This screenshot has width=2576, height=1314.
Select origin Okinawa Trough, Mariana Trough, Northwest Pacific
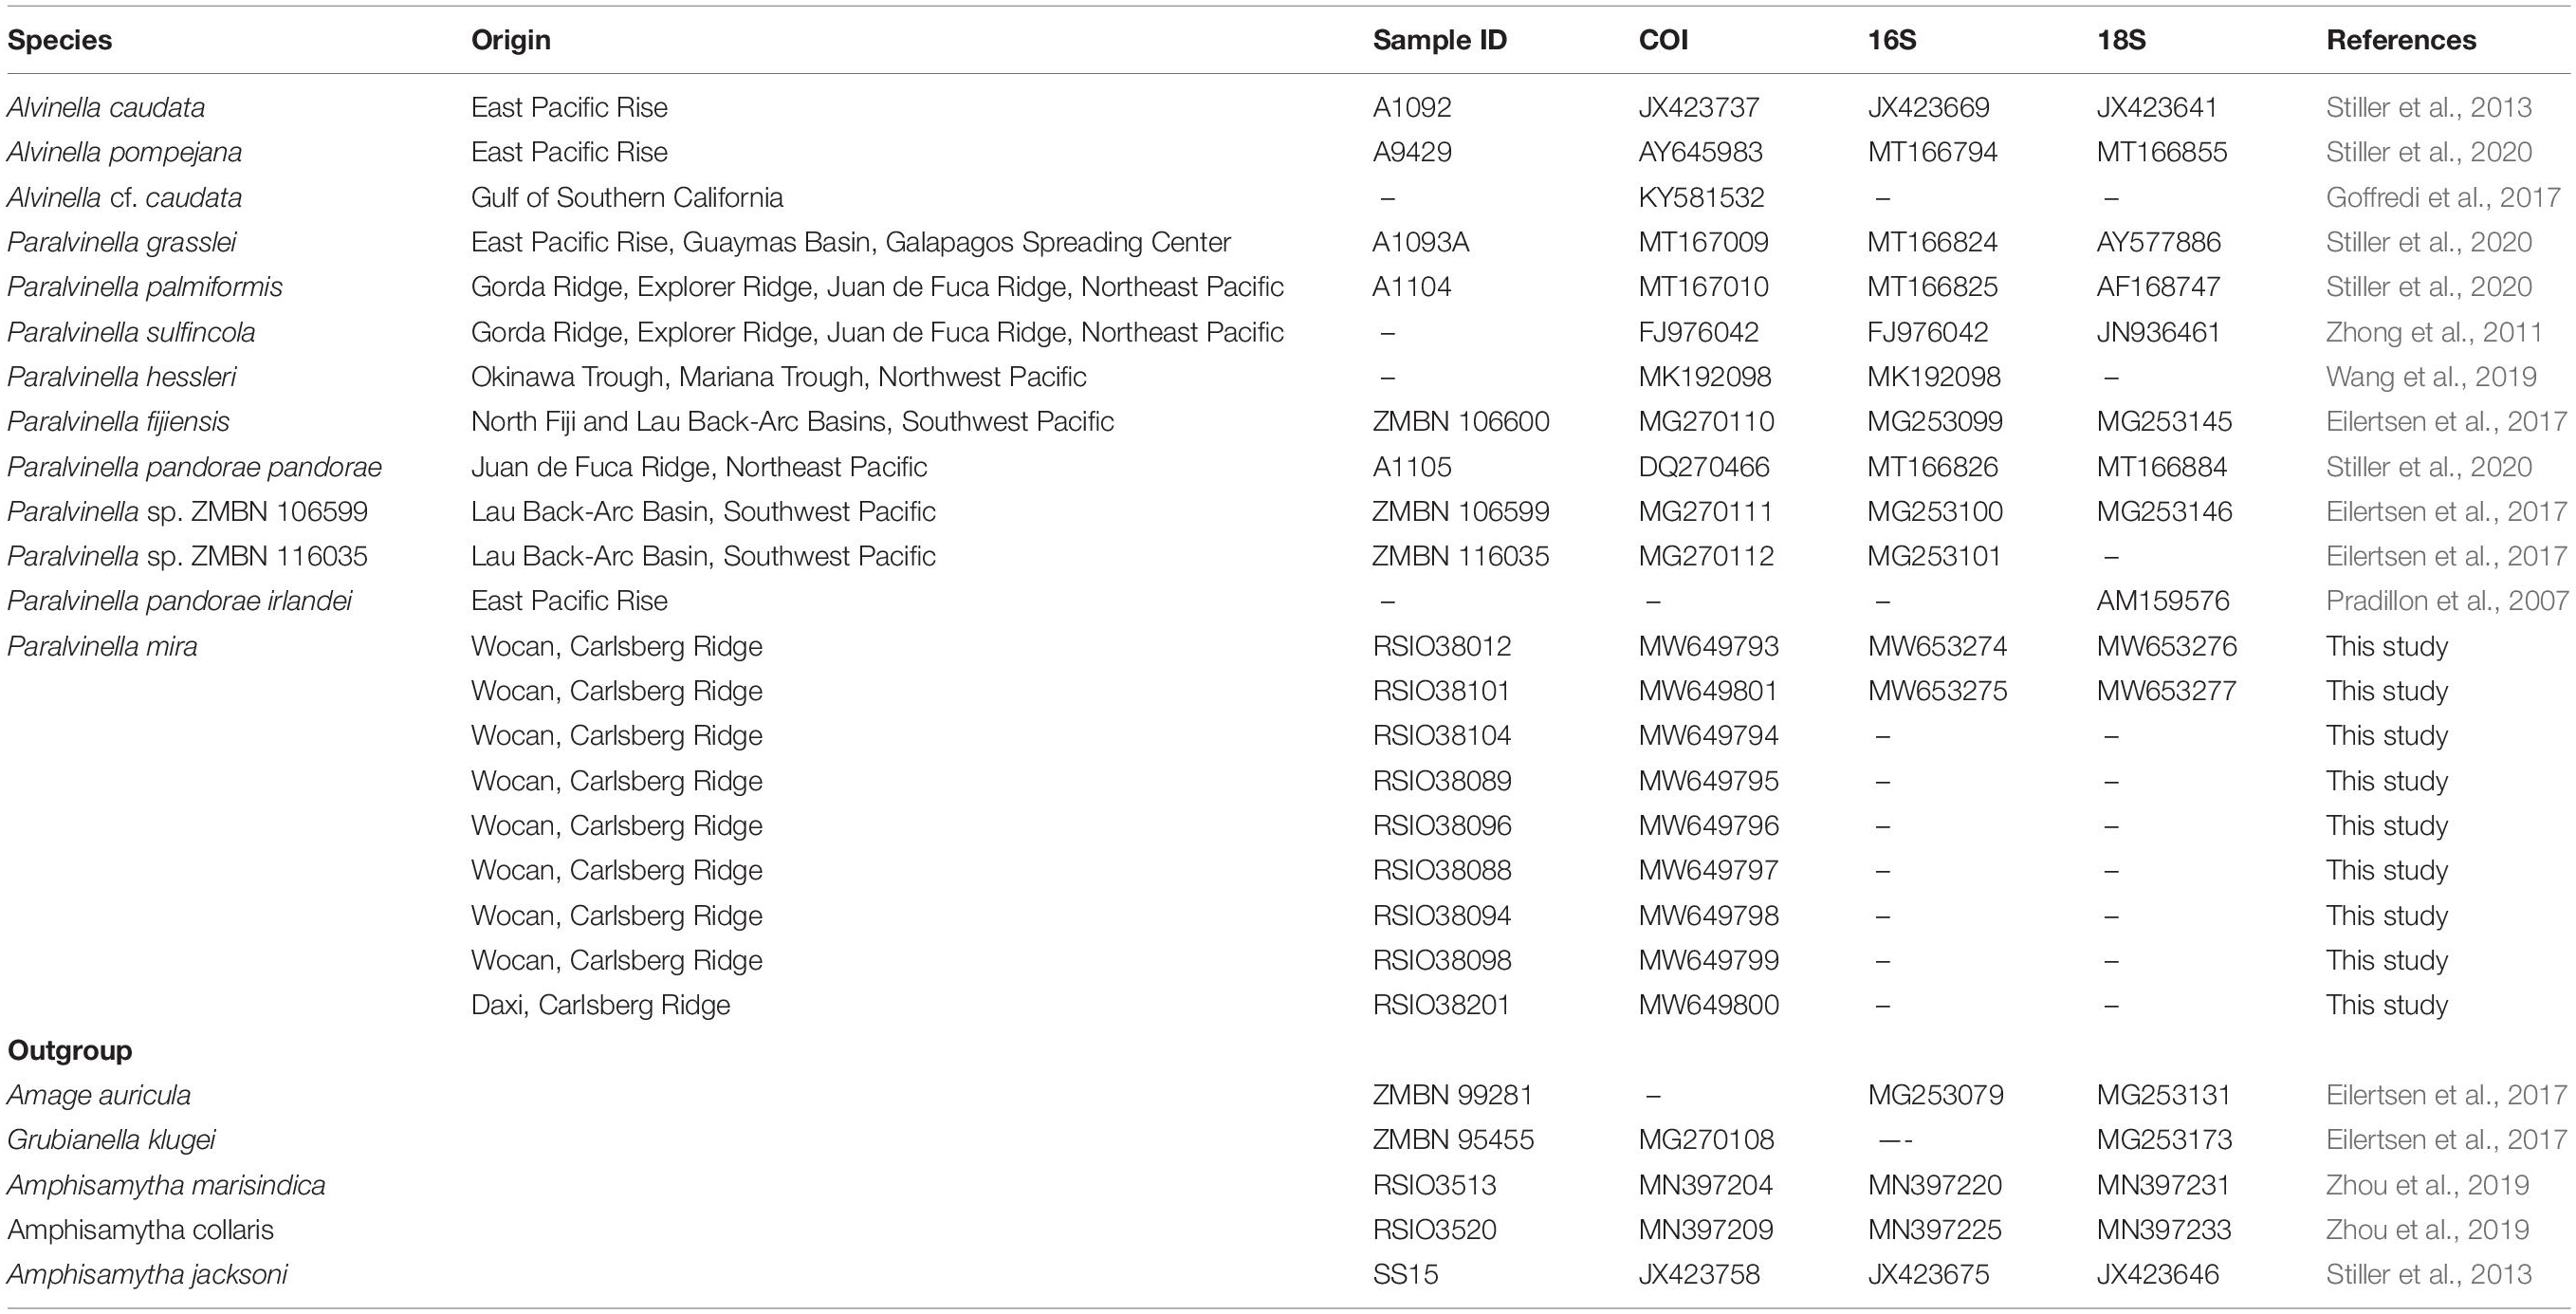(778, 377)
